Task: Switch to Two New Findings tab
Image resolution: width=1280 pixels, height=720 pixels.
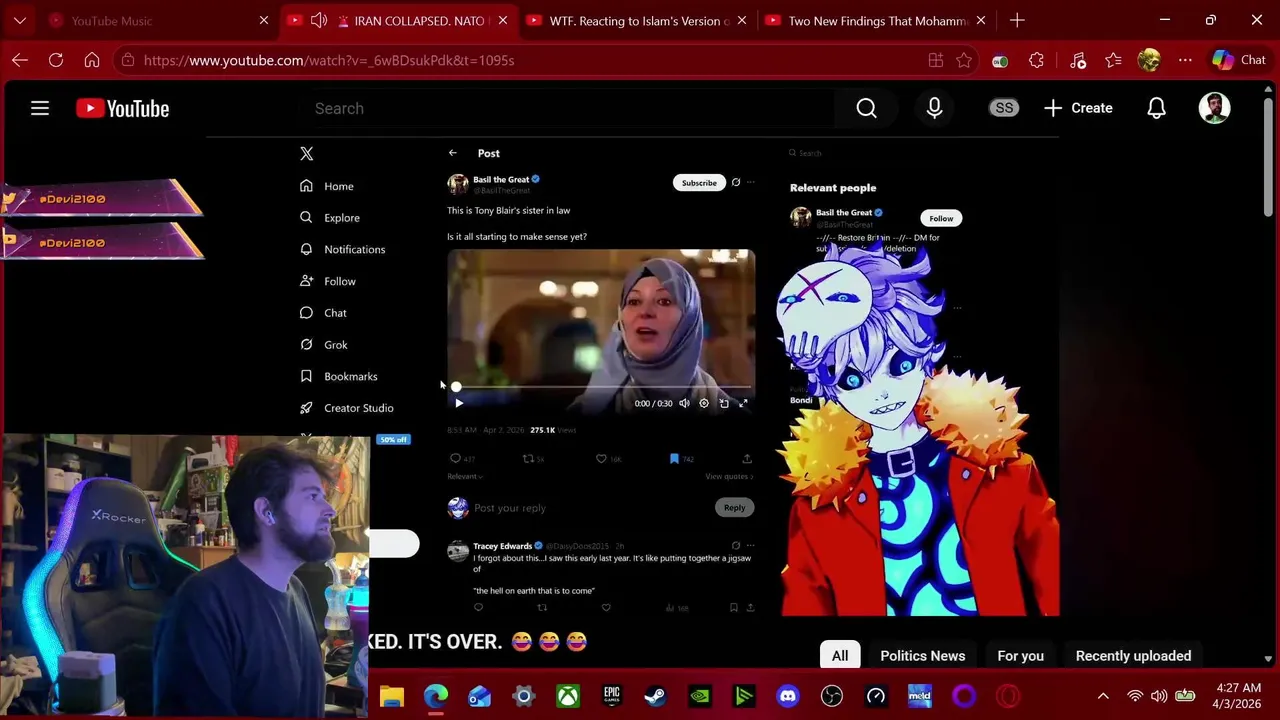Action: [x=875, y=20]
